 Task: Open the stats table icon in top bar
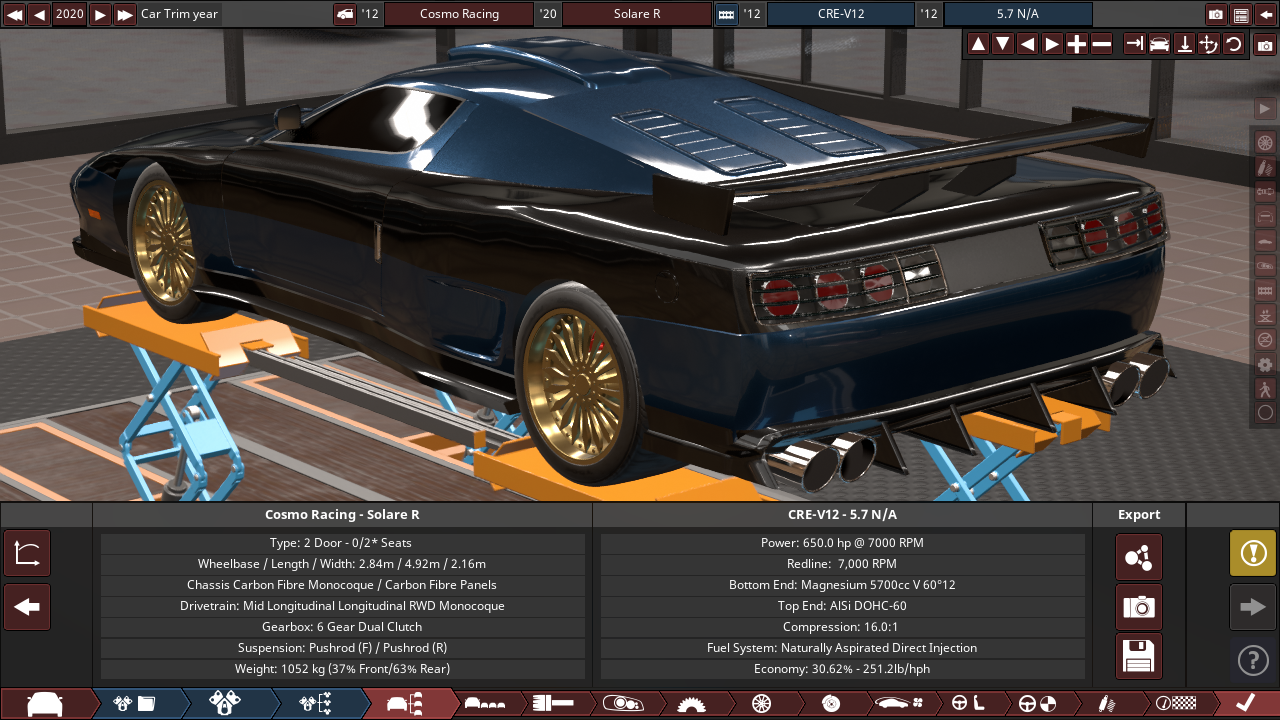1241,14
